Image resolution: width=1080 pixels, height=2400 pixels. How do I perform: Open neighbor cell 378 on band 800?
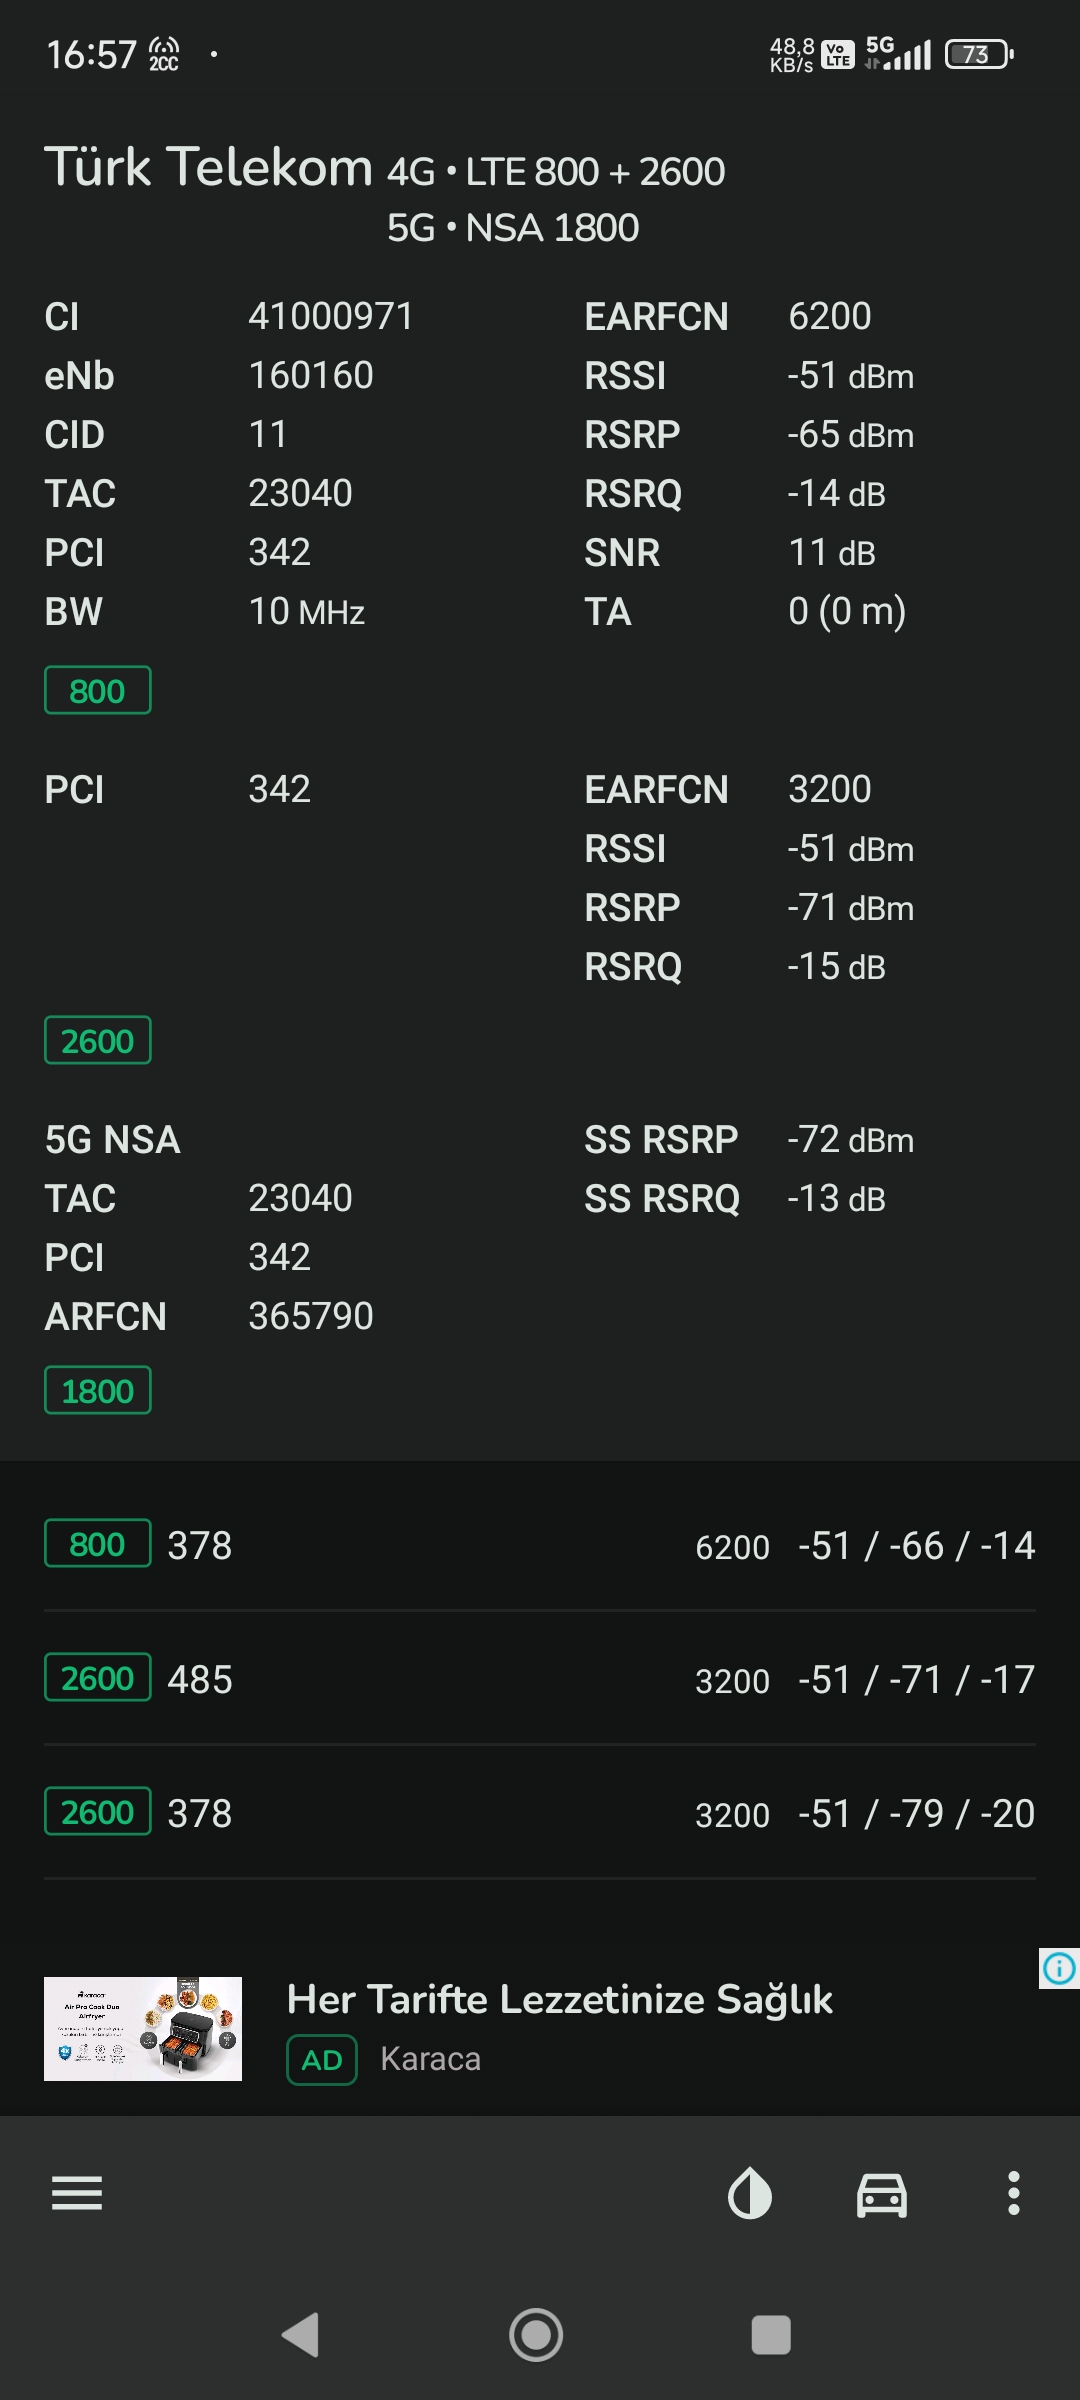tap(540, 1545)
